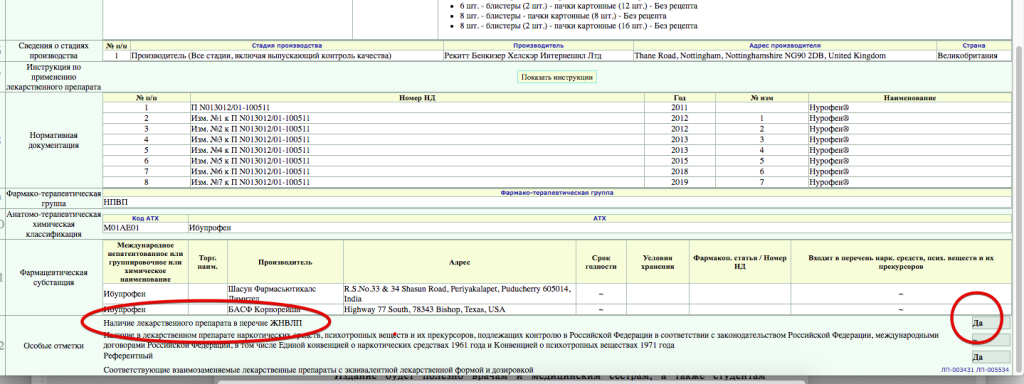
Task: Select 'Адрес производителя' column header
Action: pos(784,46)
